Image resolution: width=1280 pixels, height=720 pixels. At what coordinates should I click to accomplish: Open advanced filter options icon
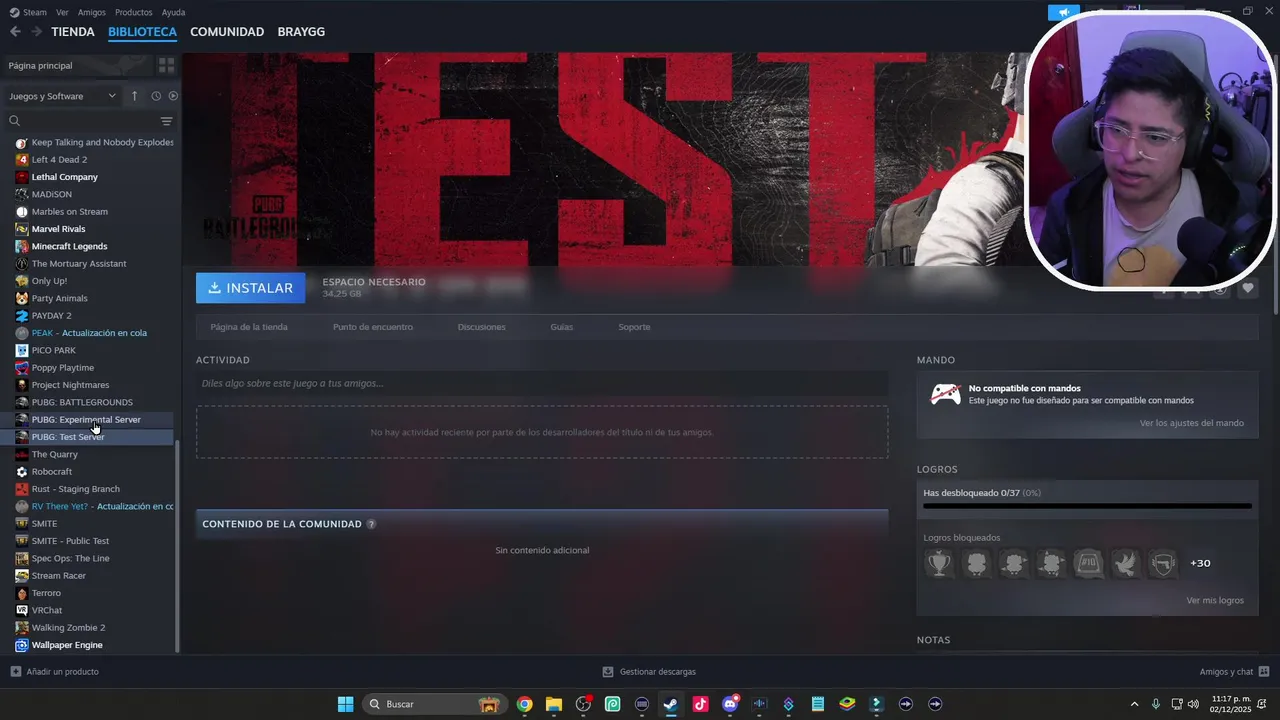click(167, 121)
